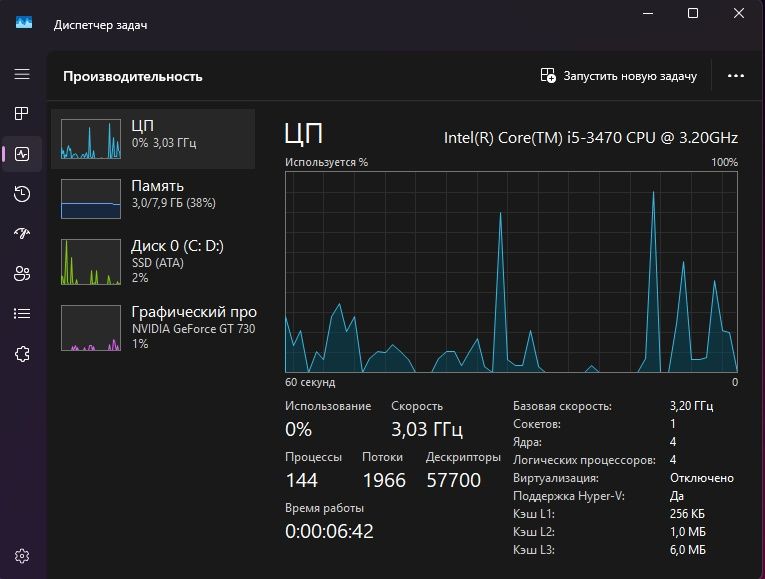
Task: Click the Используется % graph label
Action: tap(326, 162)
